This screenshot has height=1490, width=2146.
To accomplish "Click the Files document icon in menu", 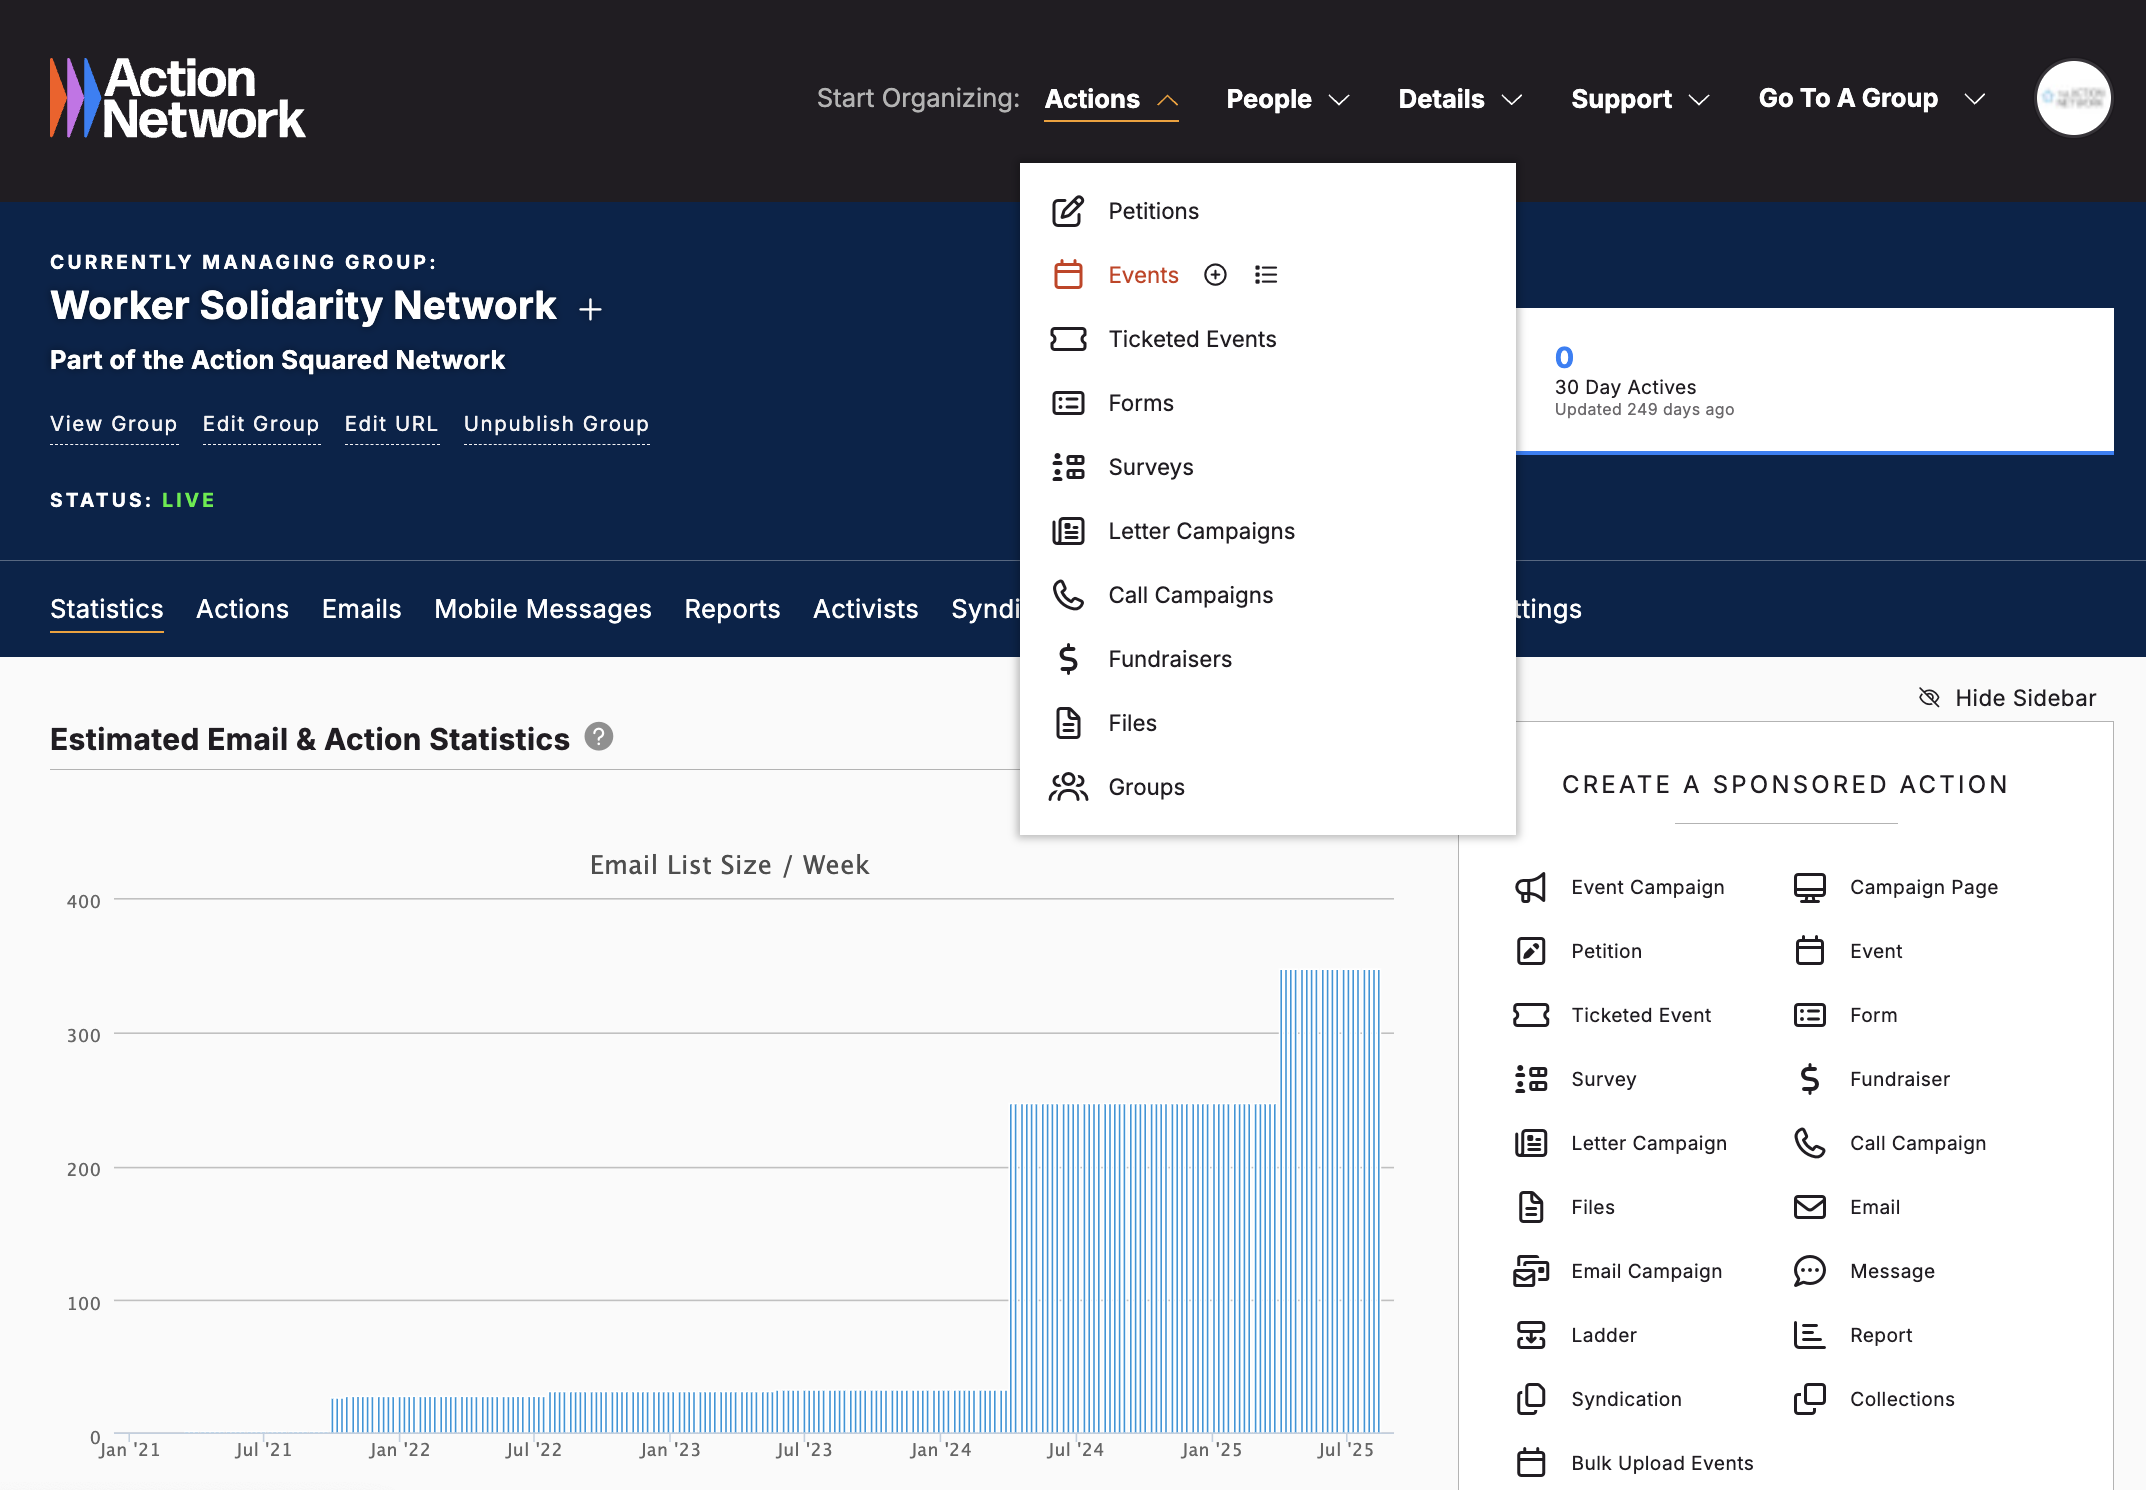I will click(x=1068, y=723).
